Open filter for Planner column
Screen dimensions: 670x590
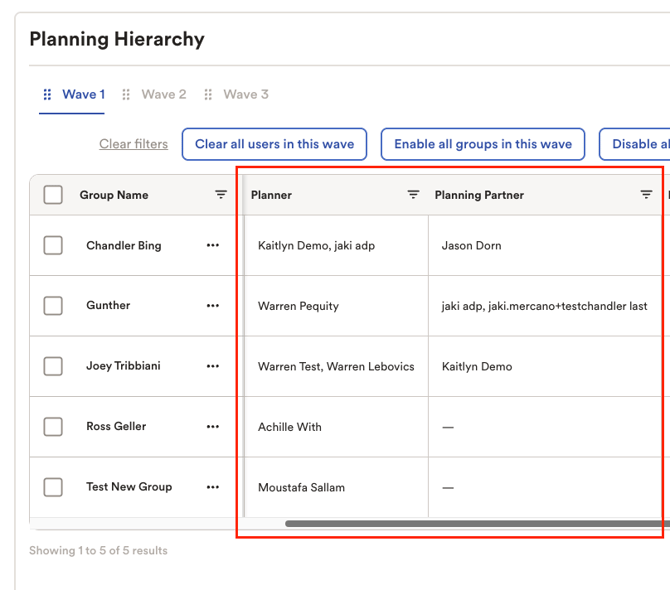pos(413,195)
